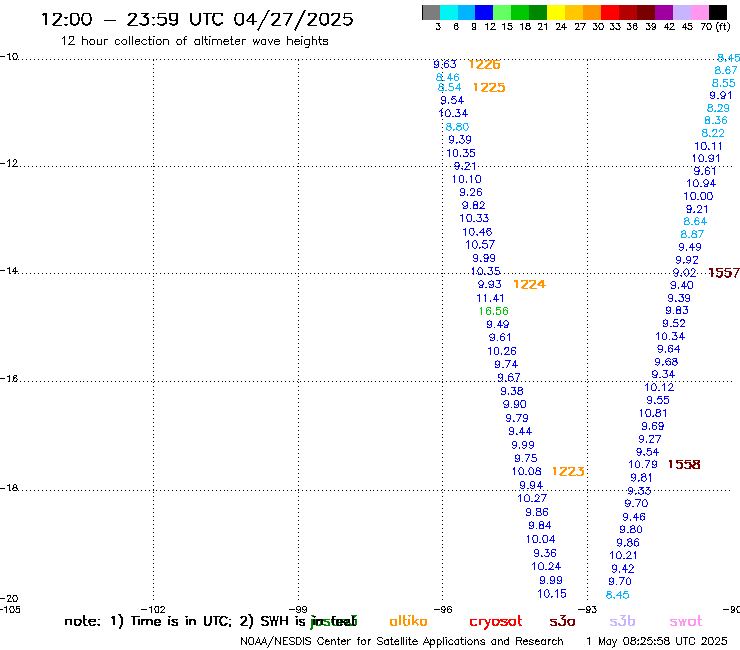Click the 10.81 wave height value
Screen dimensions: 740x650
(x=653, y=414)
